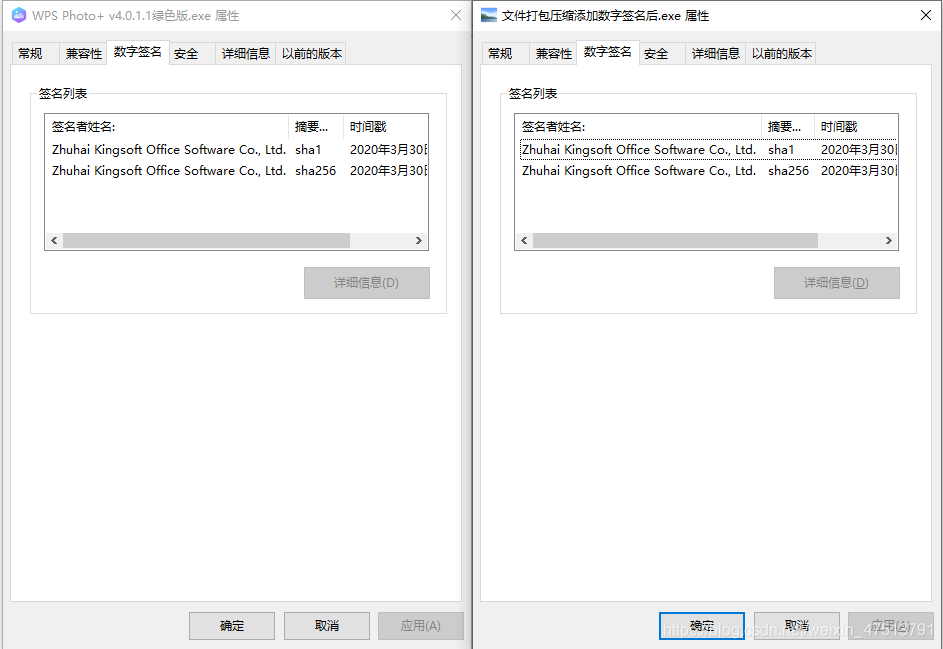Image resolution: width=943 pixels, height=649 pixels.
Task: Select sha1 signature row in WPS Photo+ window
Action: 236,150
